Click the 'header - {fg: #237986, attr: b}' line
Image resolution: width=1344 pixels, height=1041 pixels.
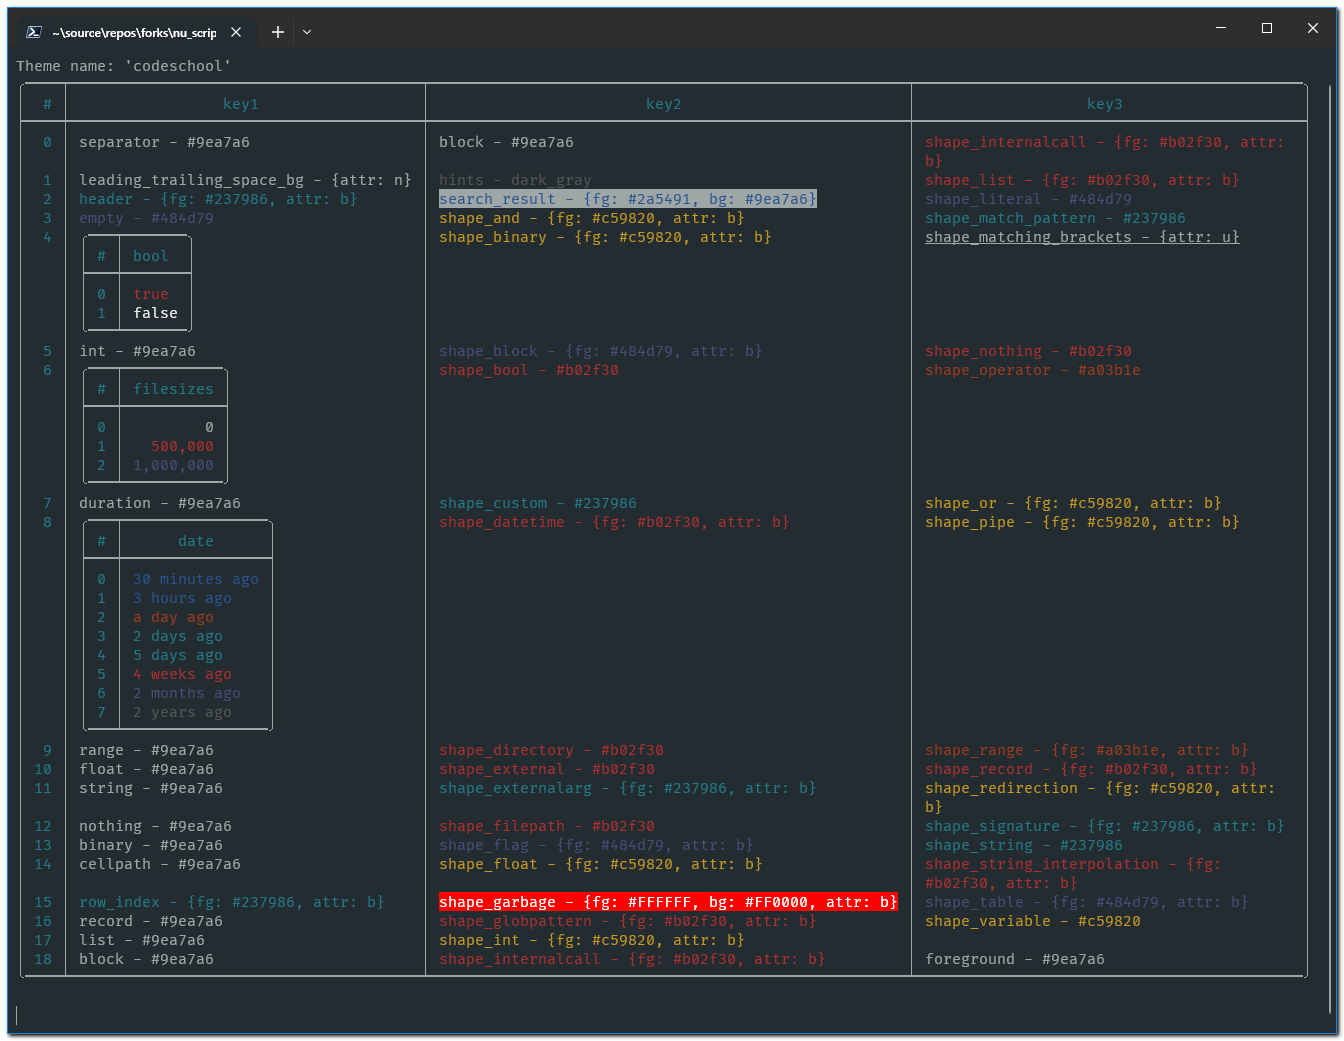pos(219,199)
